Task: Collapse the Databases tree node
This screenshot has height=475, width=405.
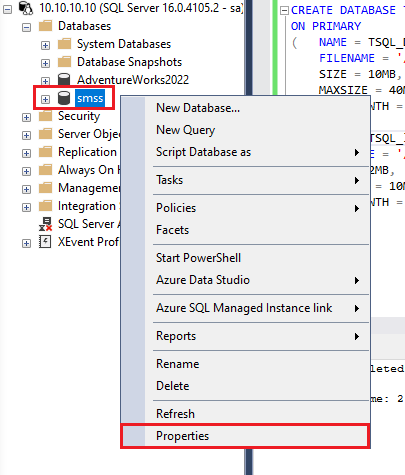Action: 26,27
